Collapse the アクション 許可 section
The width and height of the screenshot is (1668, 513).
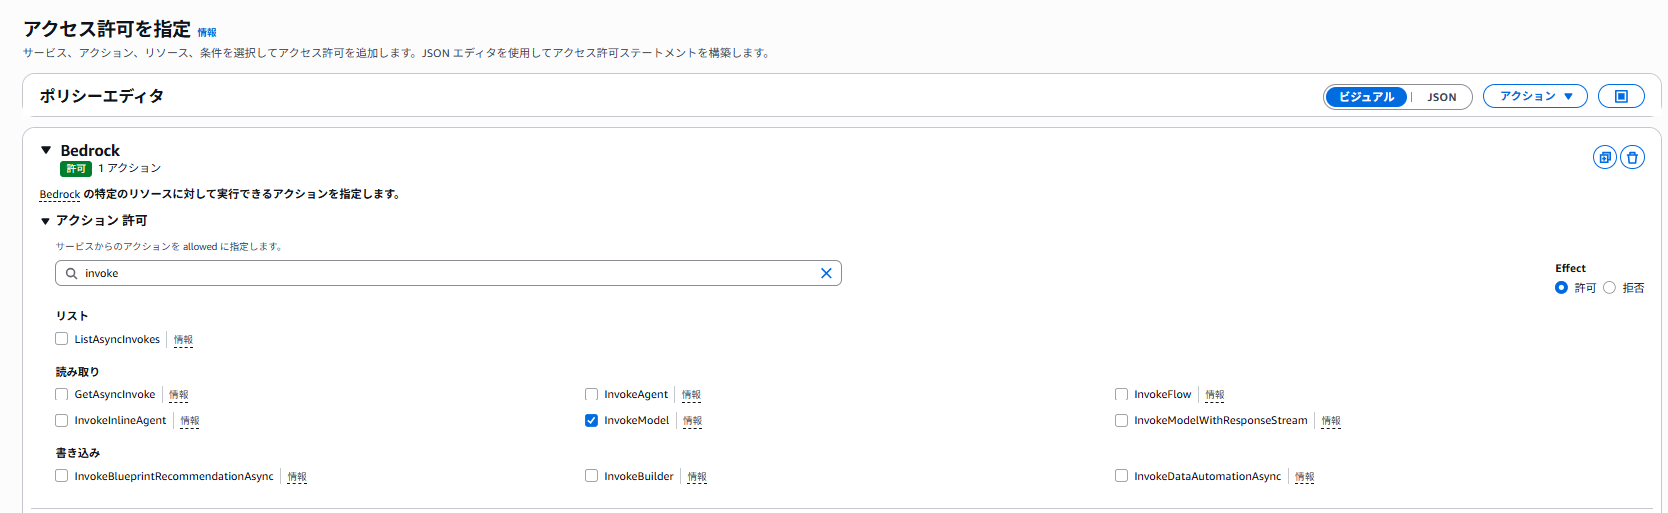45,221
